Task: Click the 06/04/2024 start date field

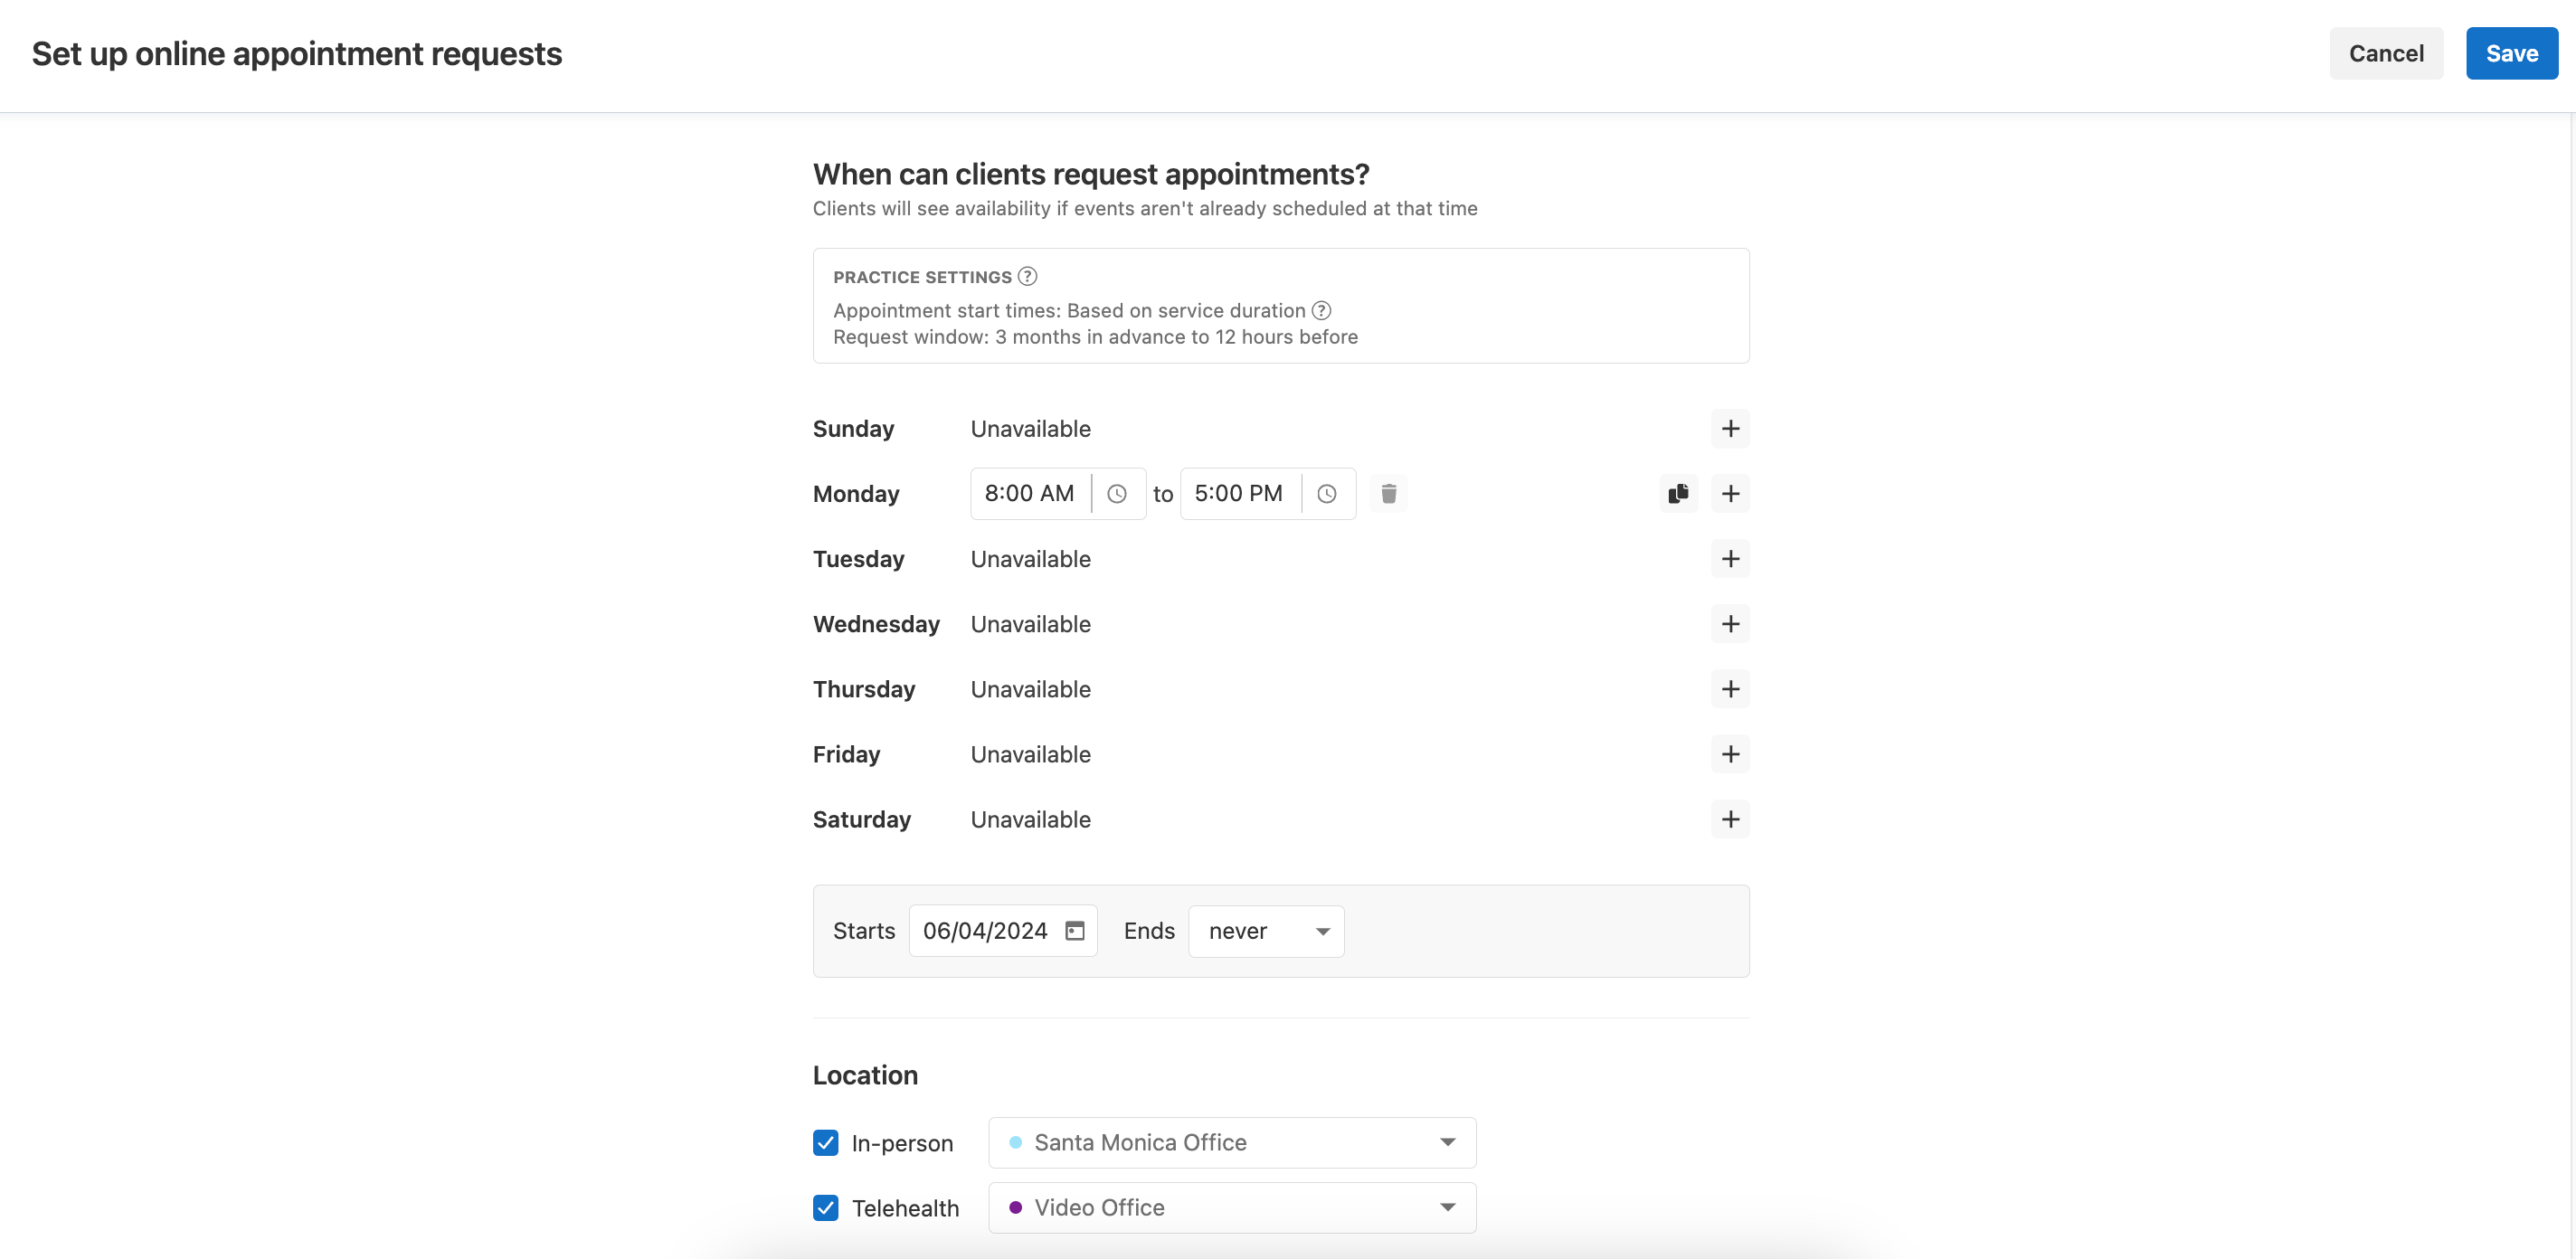Action: pyautogui.click(x=985, y=930)
